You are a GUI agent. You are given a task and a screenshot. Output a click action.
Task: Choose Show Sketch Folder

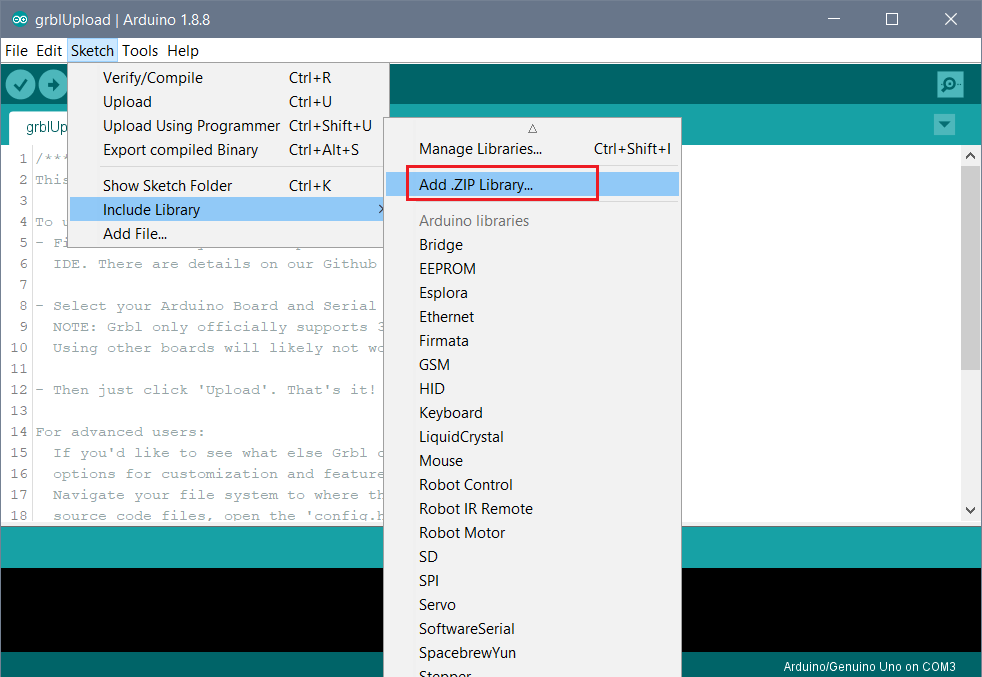click(226, 185)
